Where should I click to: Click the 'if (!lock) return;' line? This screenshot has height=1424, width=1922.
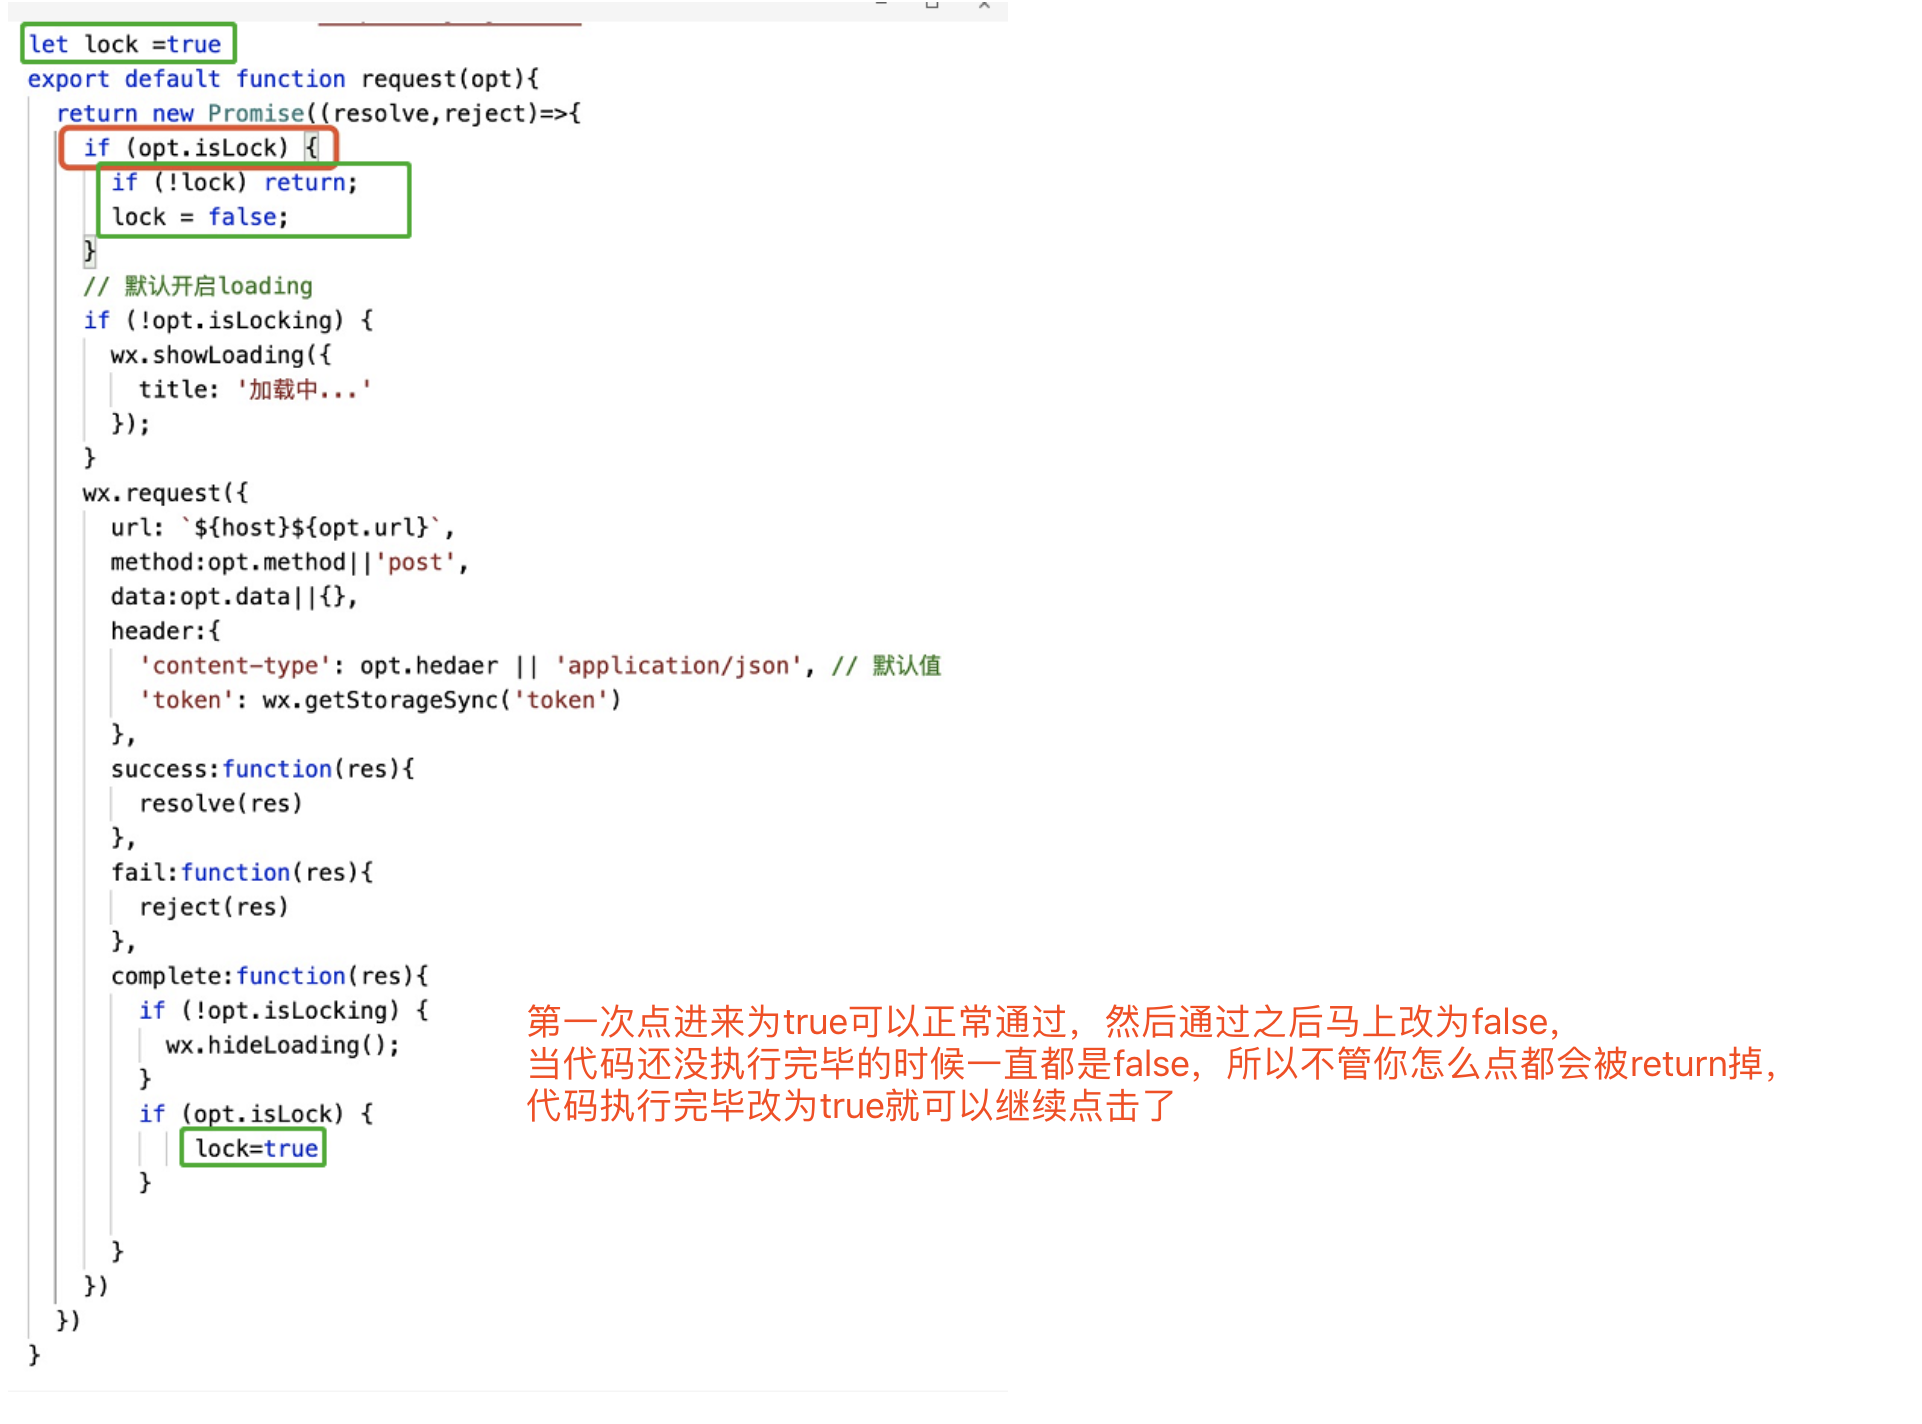click(x=234, y=182)
